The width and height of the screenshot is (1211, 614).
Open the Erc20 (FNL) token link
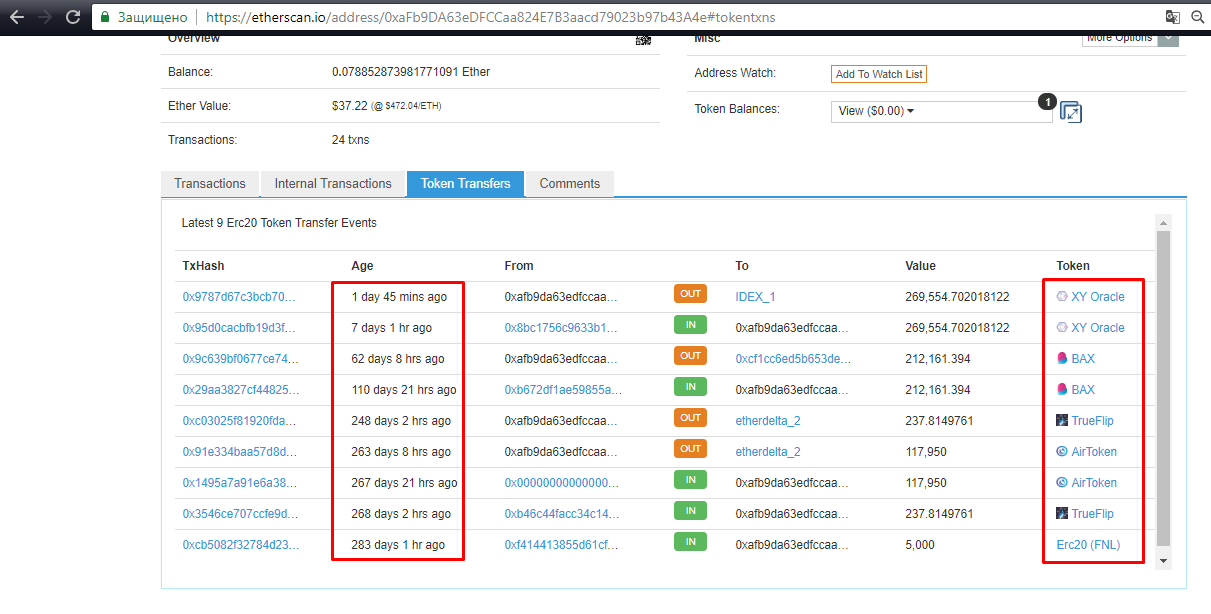[x=1088, y=545]
